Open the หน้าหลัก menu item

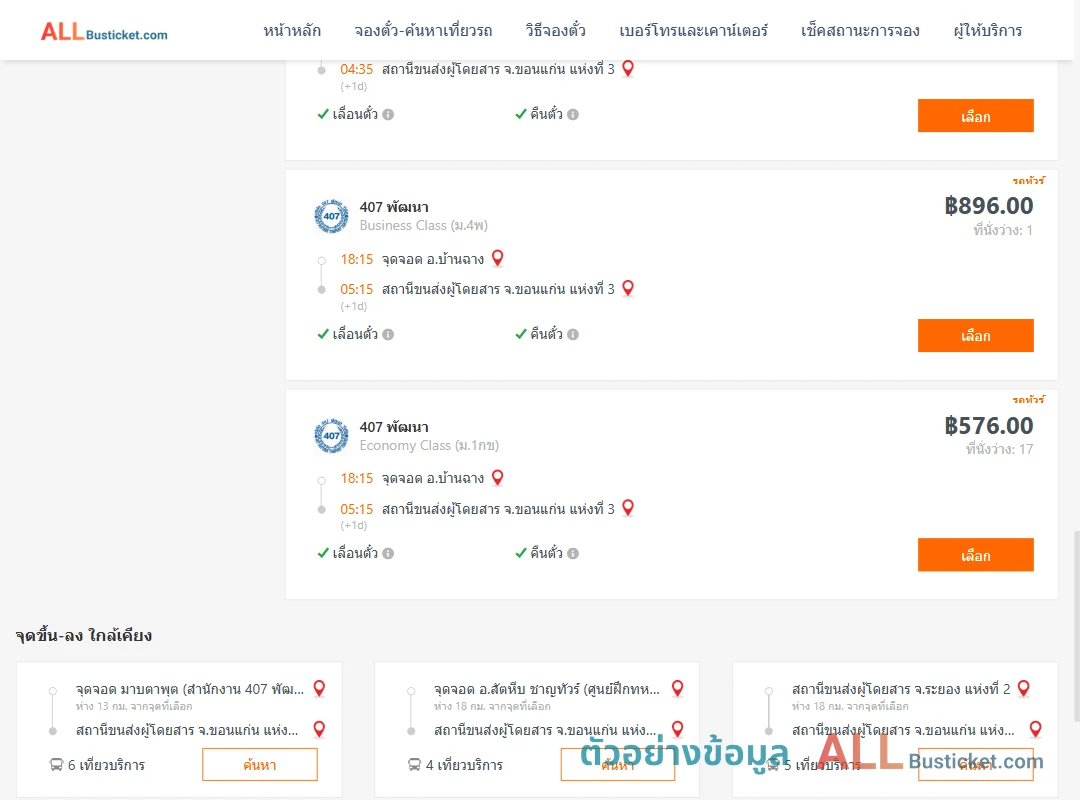click(292, 31)
